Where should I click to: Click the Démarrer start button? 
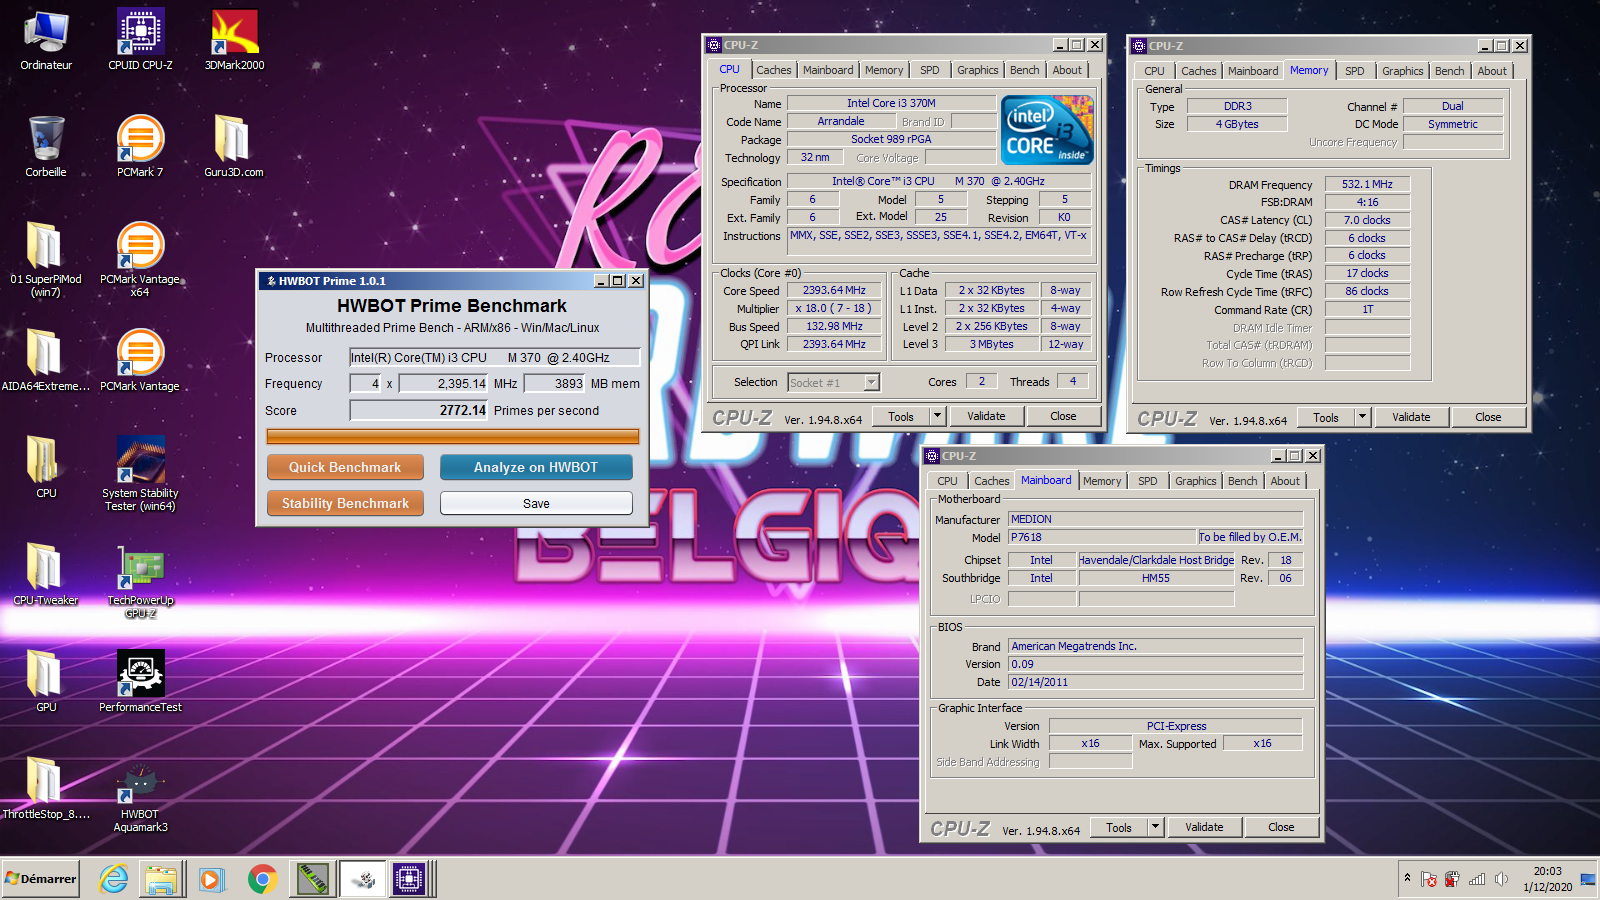[x=41, y=879]
